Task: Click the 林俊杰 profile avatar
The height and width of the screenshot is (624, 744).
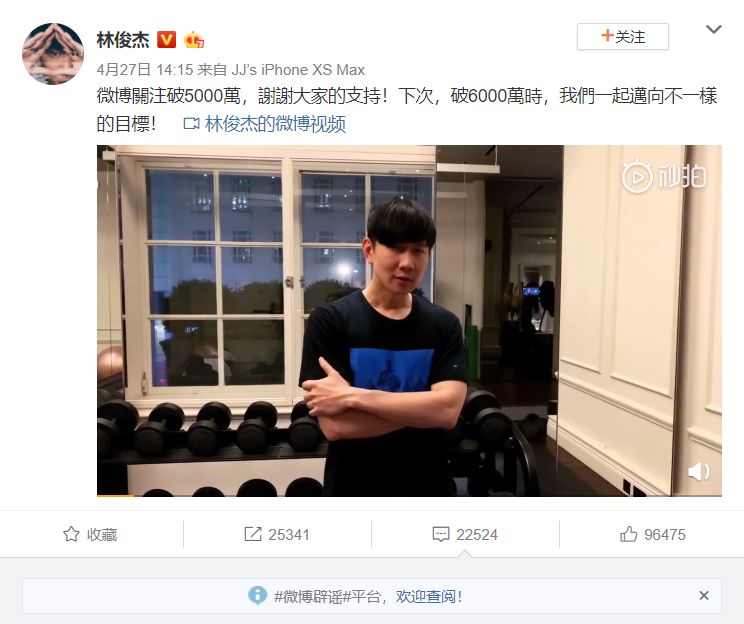Action: tap(53, 54)
